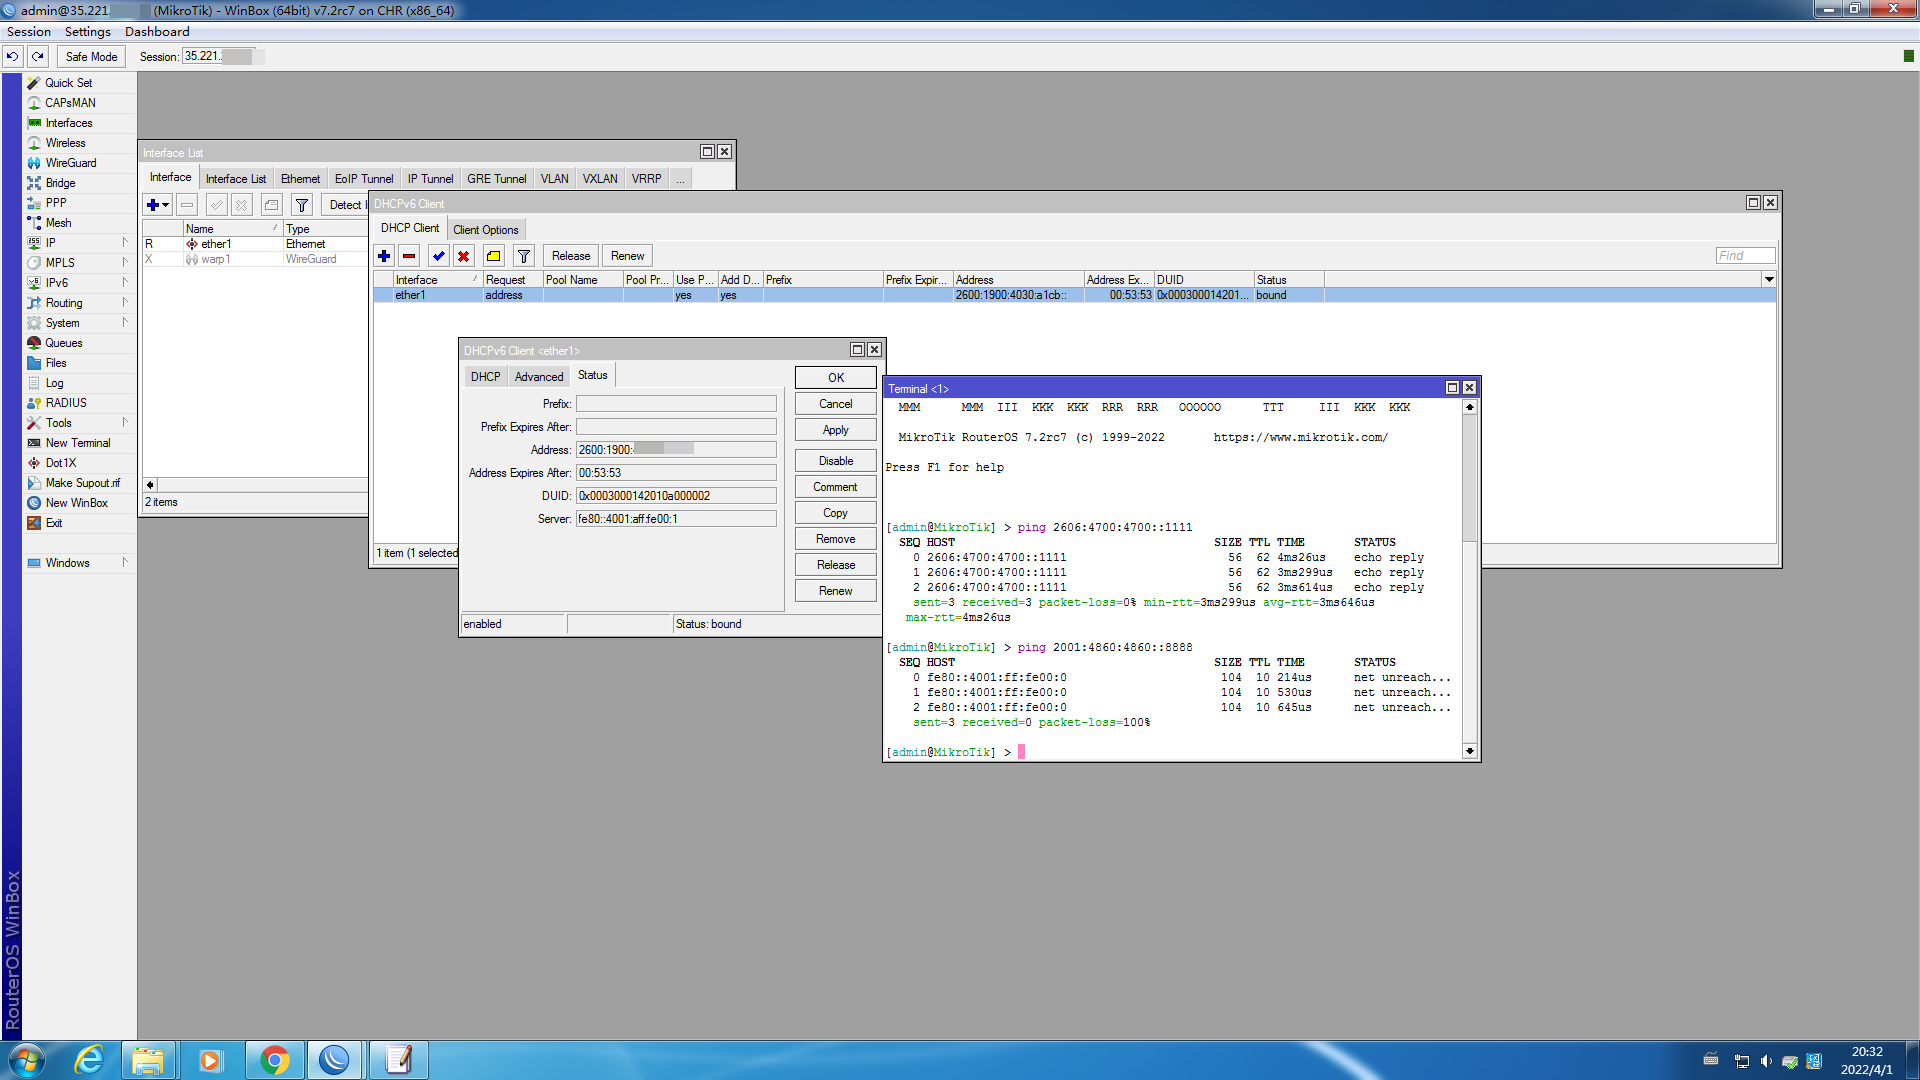Click Renew in DHCPv6 Client toolbar

[x=628, y=256]
